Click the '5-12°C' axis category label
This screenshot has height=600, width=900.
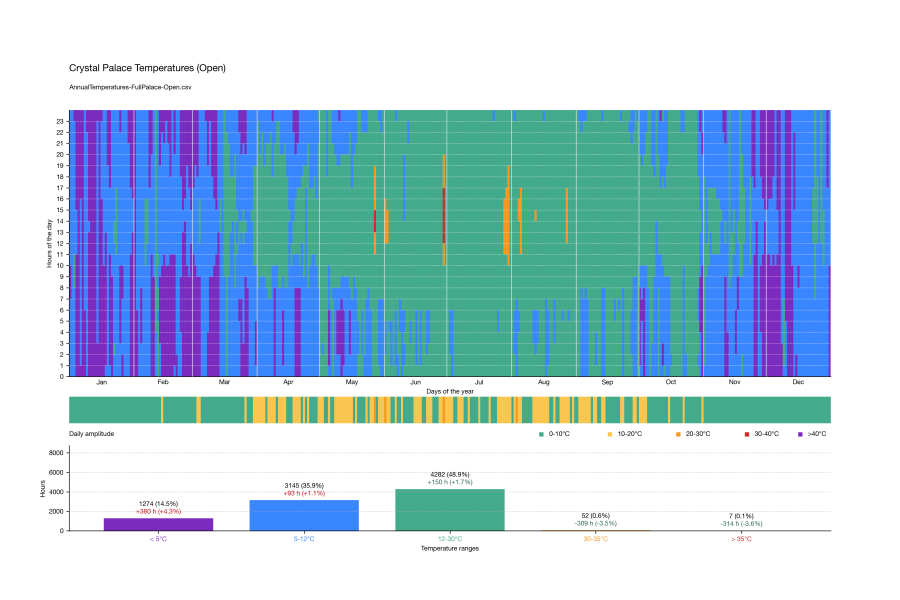[304, 539]
